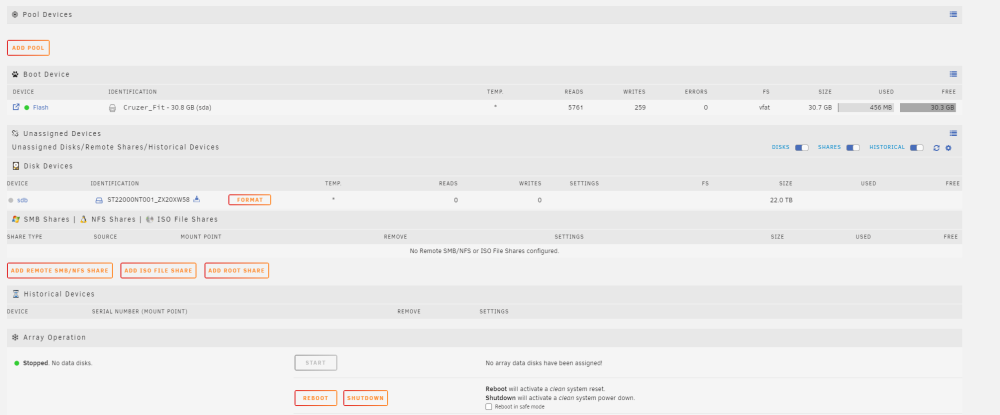Click the 30.3 GB free space bar
Screen dimensions: 1000x415
pos(928,108)
